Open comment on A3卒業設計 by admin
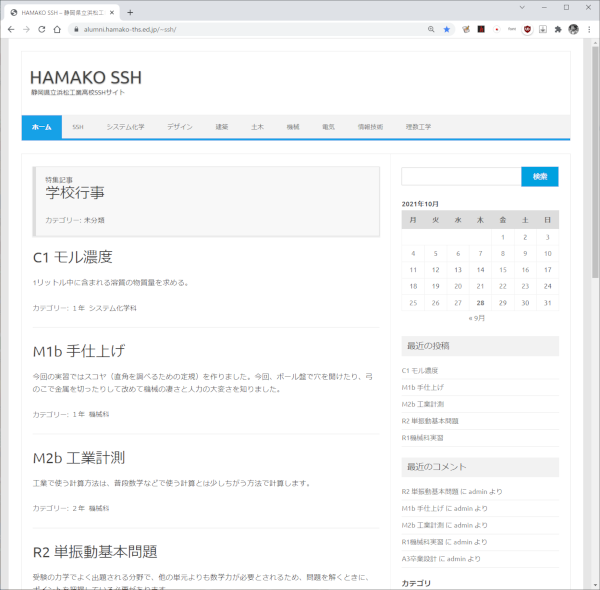600x590 pixels. pyautogui.click(x=419, y=559)
